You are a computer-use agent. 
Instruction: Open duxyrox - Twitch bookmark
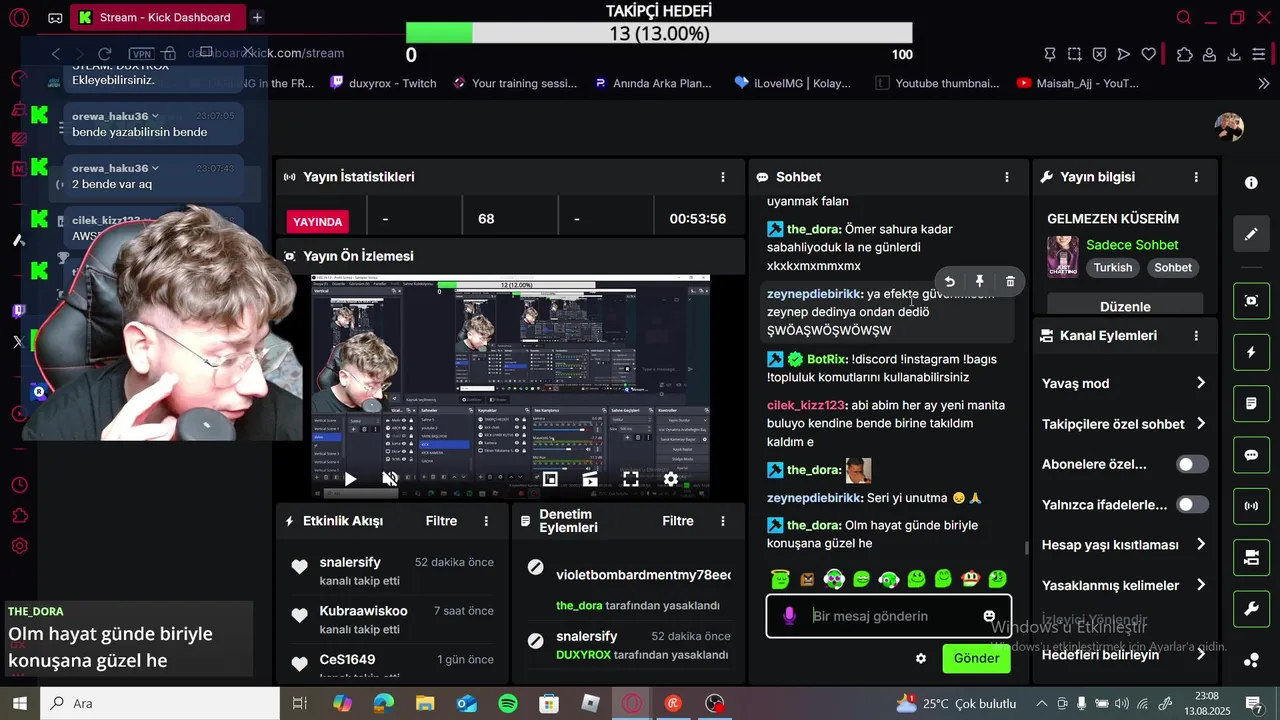(383, 83)
